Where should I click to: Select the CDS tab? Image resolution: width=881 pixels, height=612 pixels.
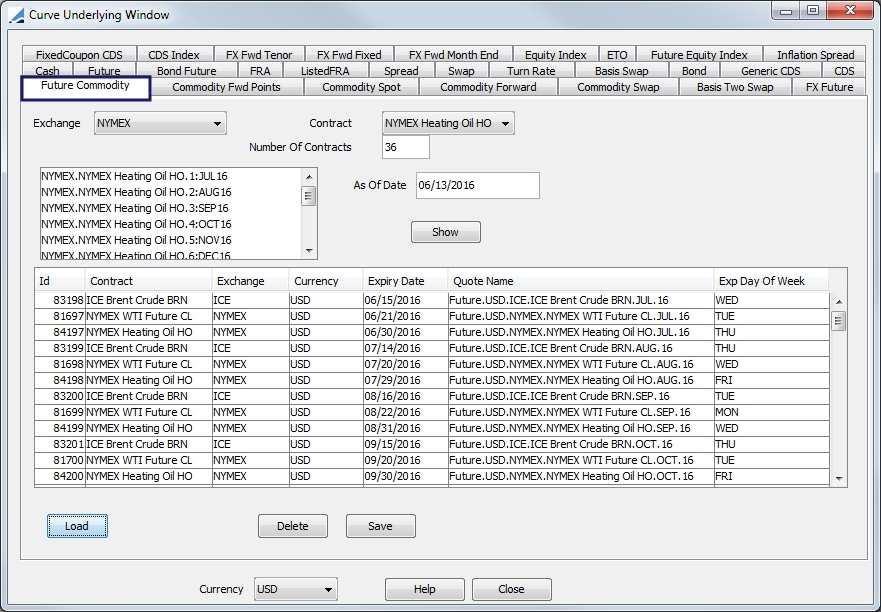[844, 71]
